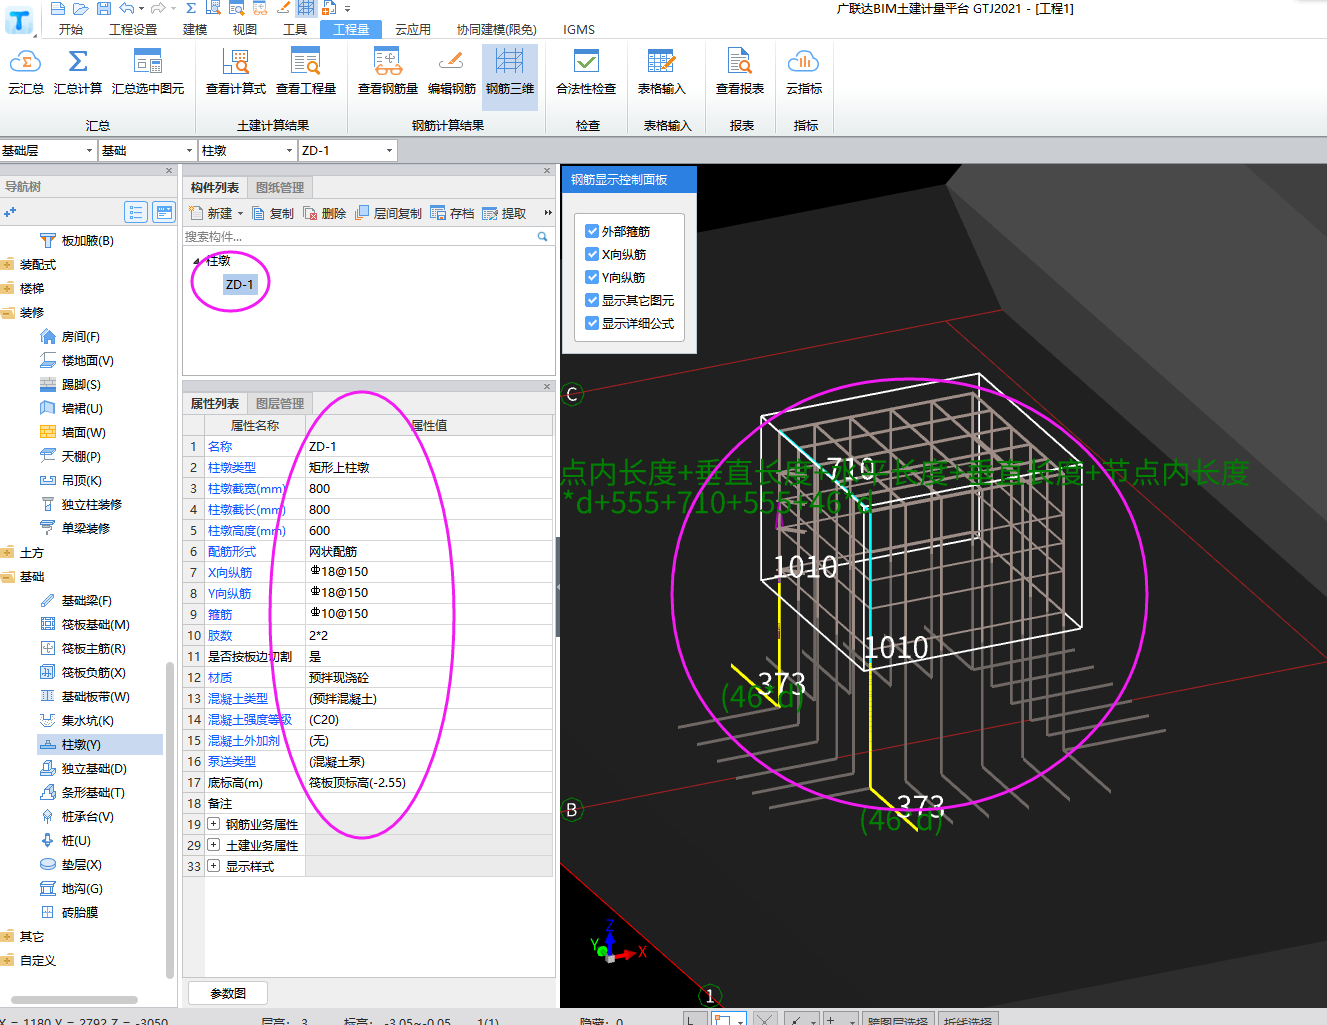Viewport: 1327px width, 1025px height.
Task: Click the 柱墩高度 value 600
Action: [430, 530]
